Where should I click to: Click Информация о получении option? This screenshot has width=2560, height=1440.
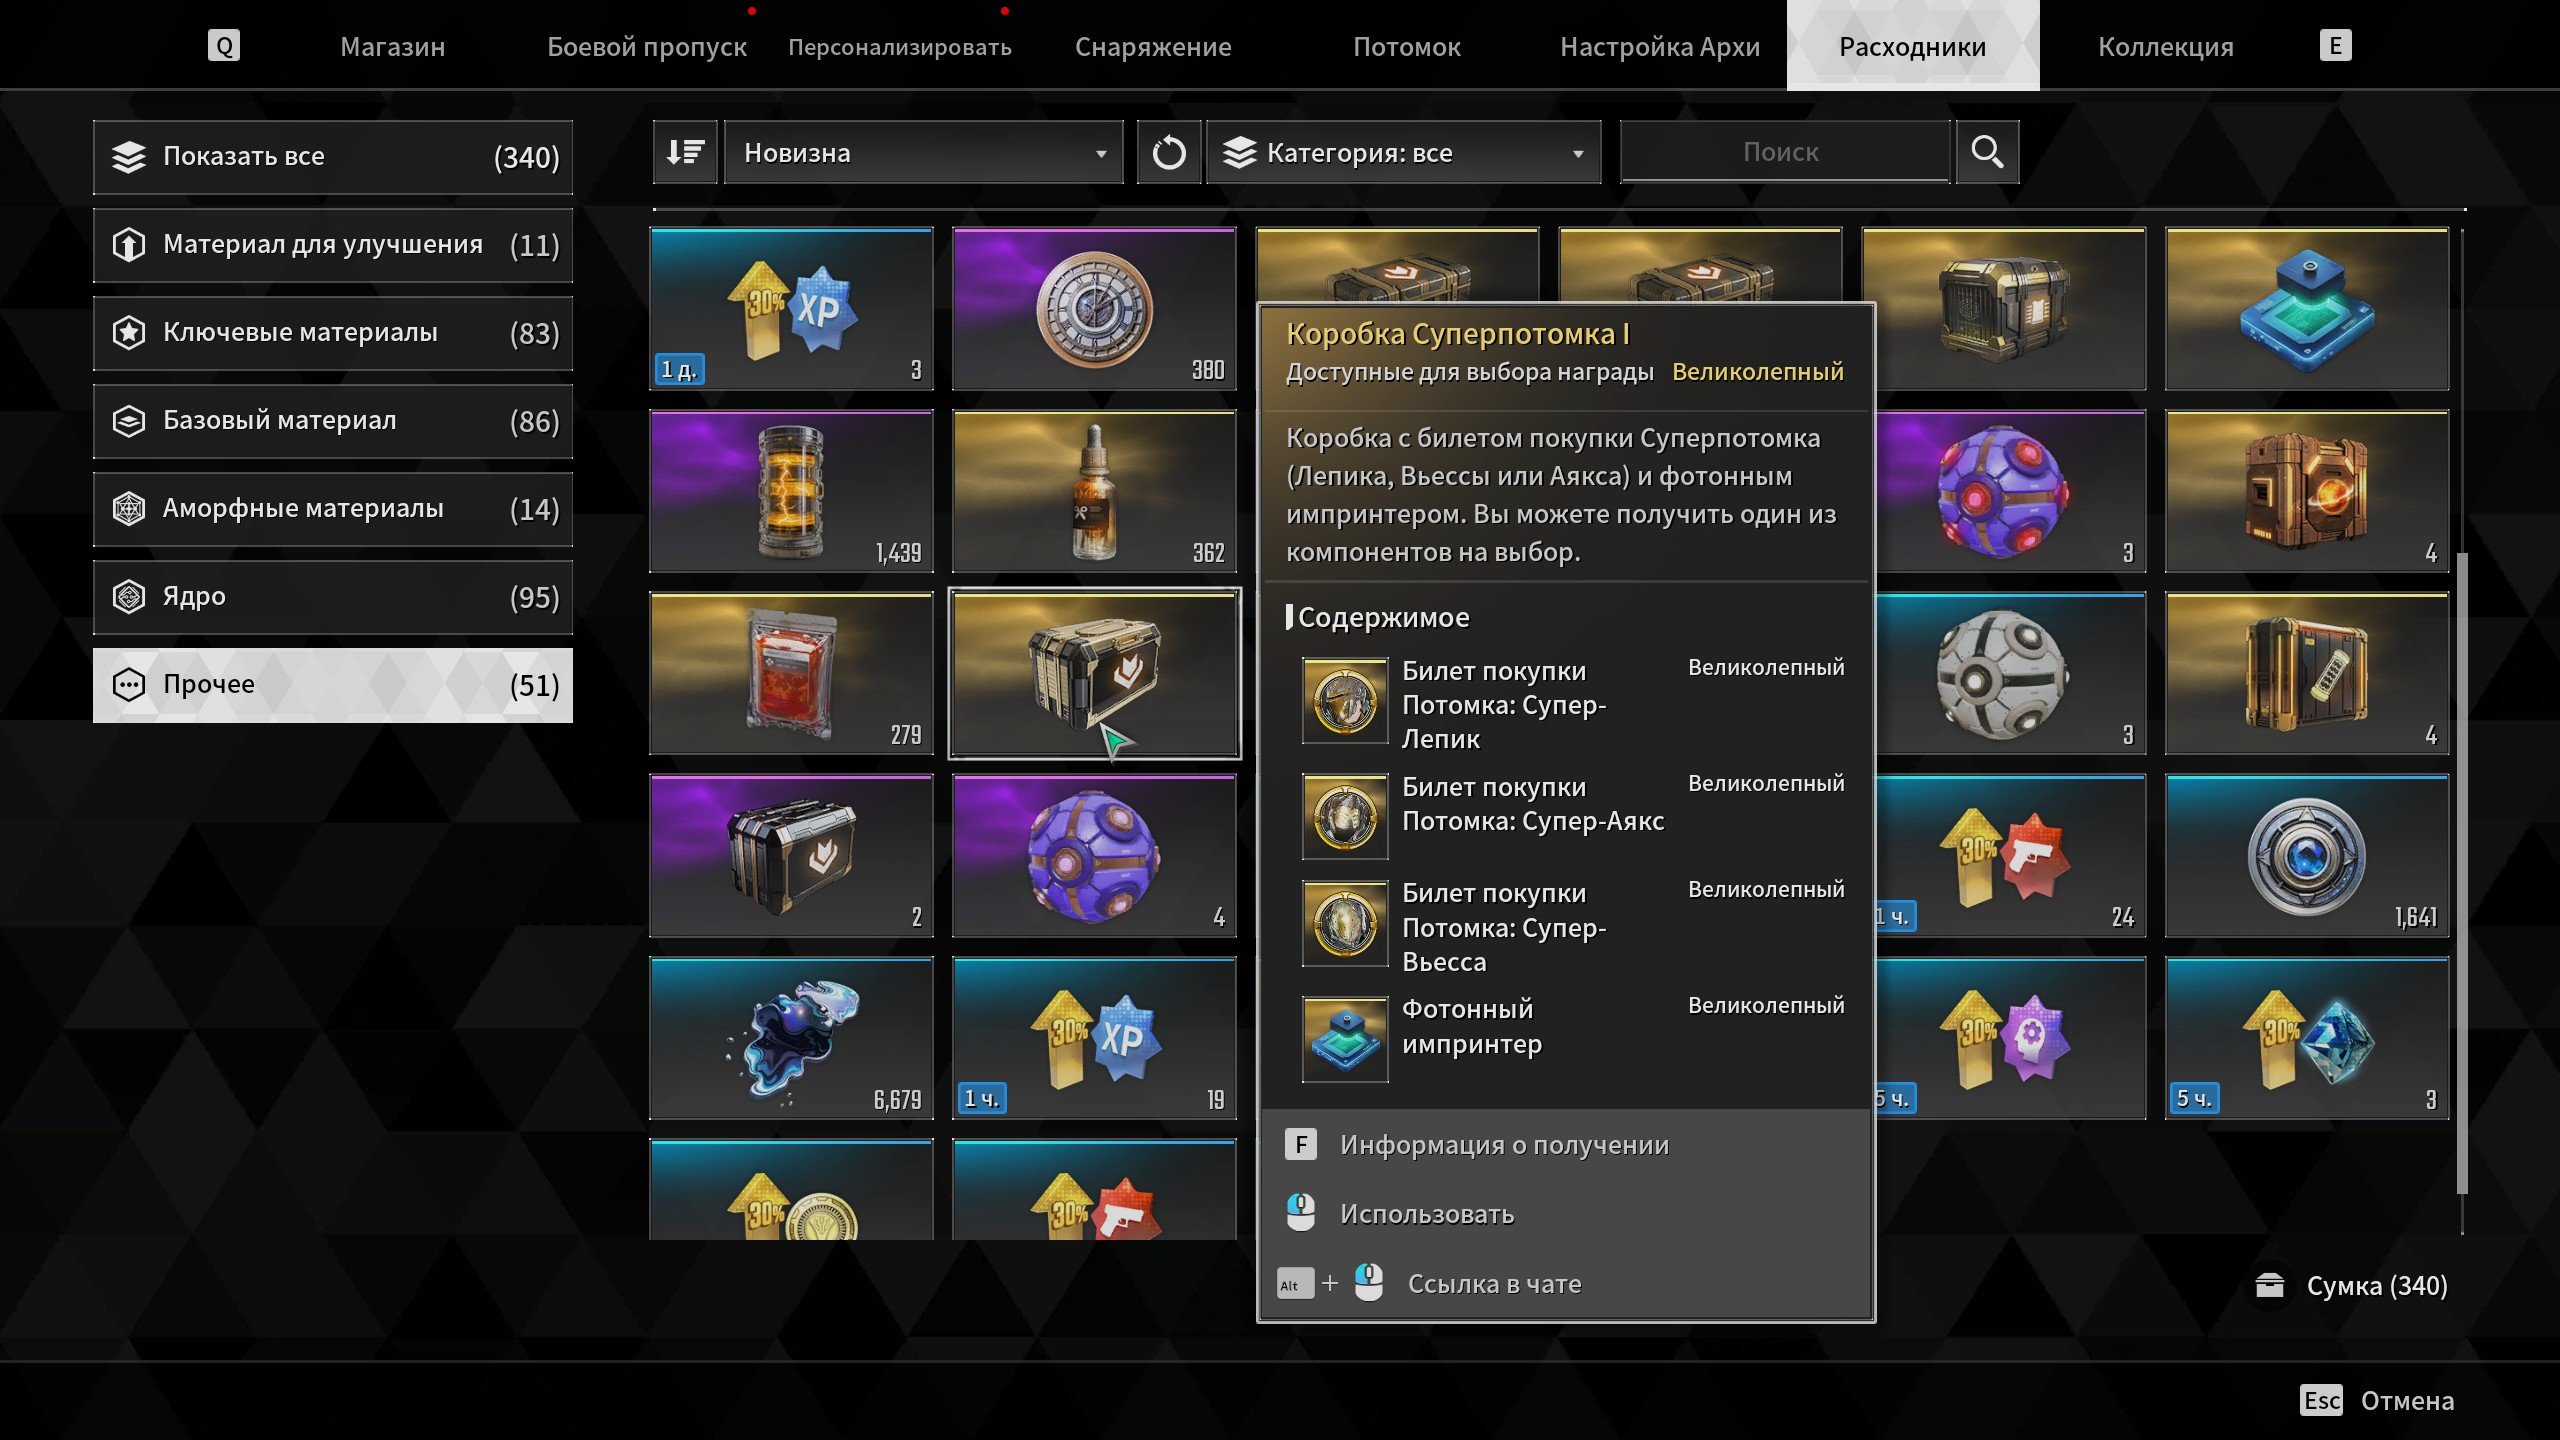coord(1504,1145)
